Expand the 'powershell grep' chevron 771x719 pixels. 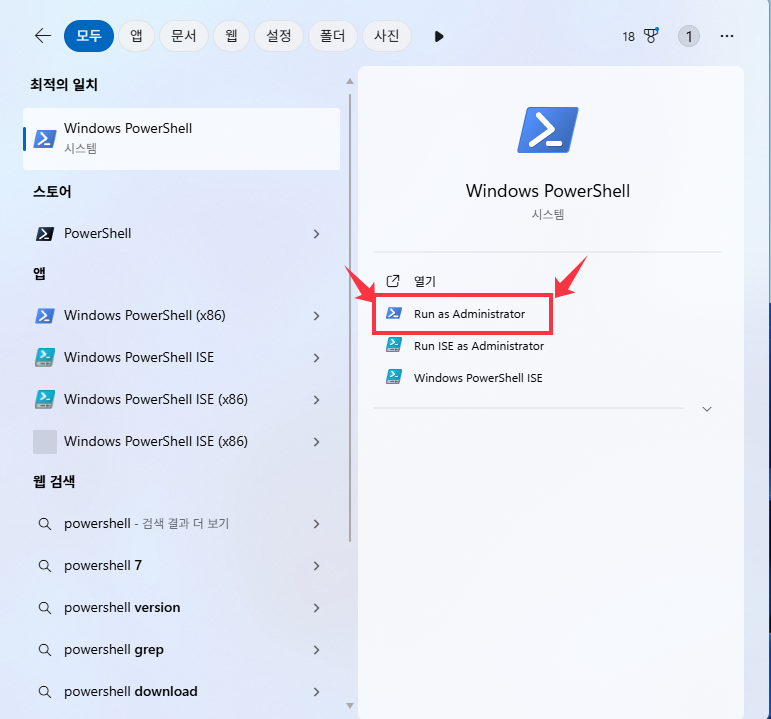coord(317,650)
